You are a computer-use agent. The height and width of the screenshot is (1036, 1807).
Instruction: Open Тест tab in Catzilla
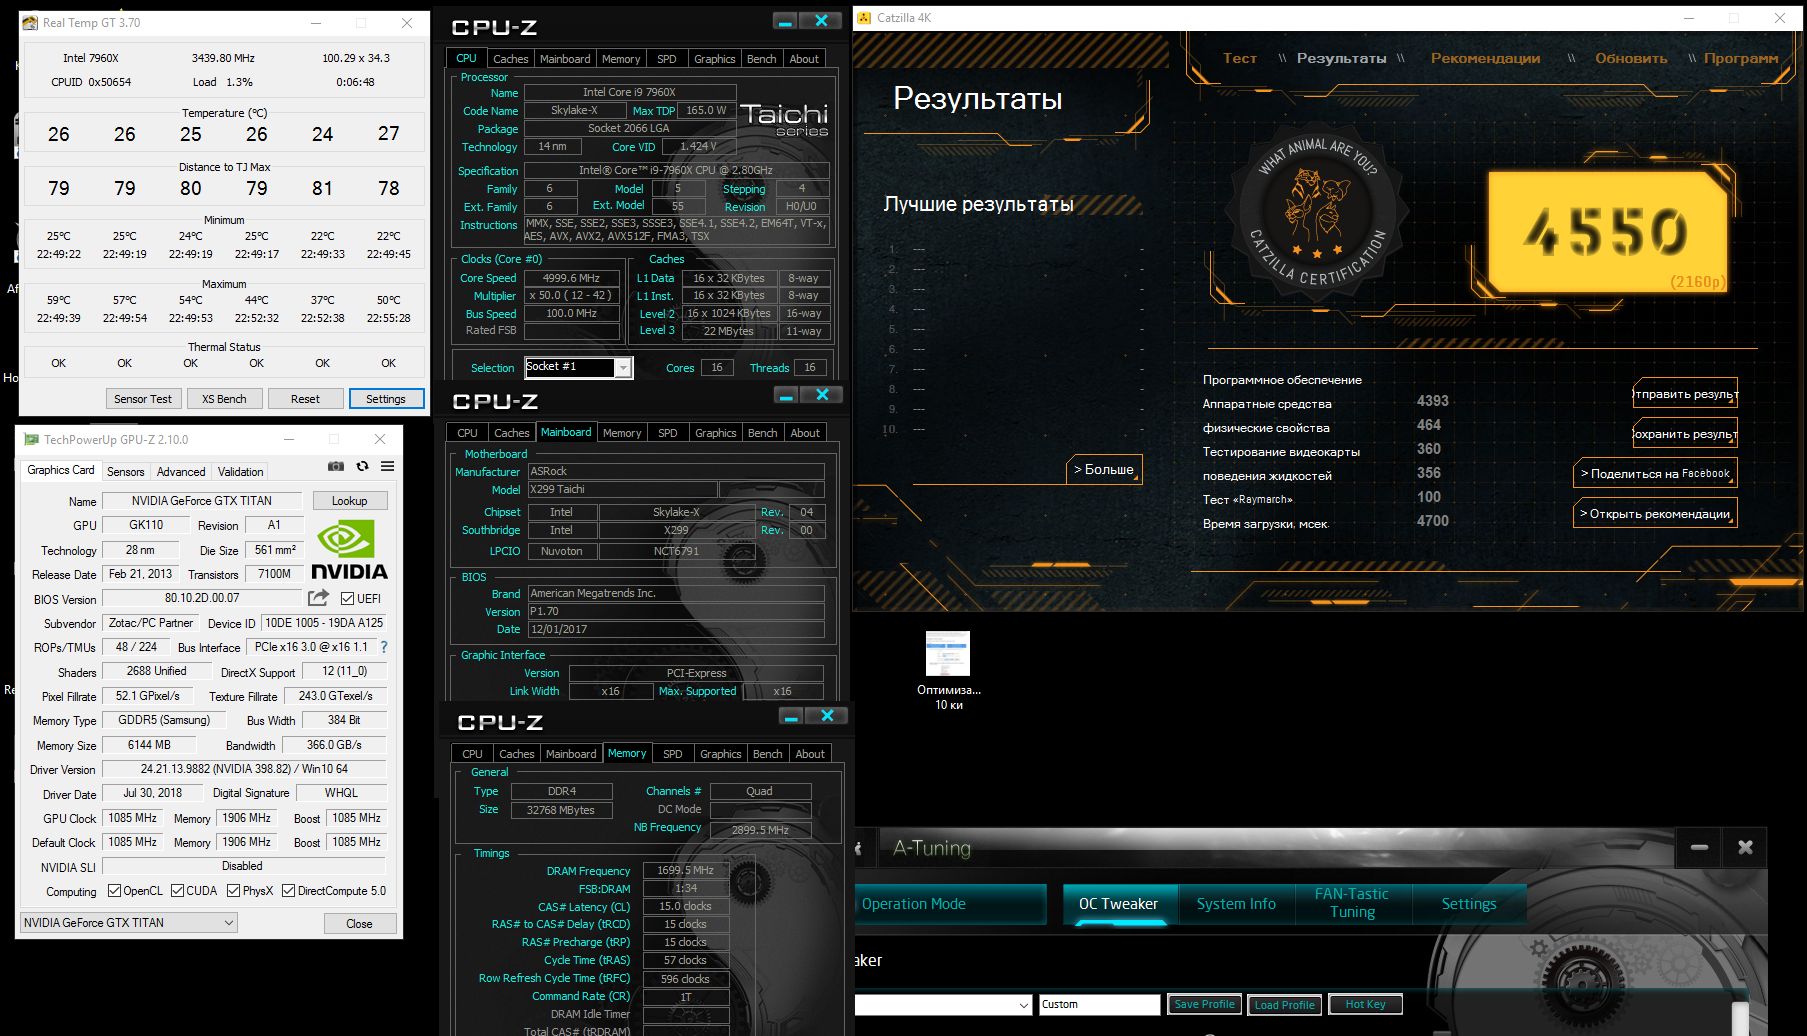1240,58
